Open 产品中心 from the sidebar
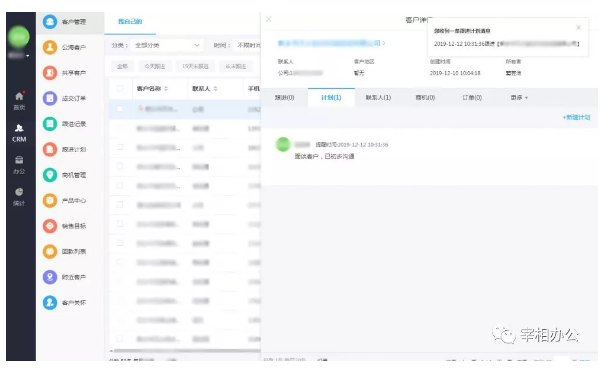 click(x=65, y=200)
